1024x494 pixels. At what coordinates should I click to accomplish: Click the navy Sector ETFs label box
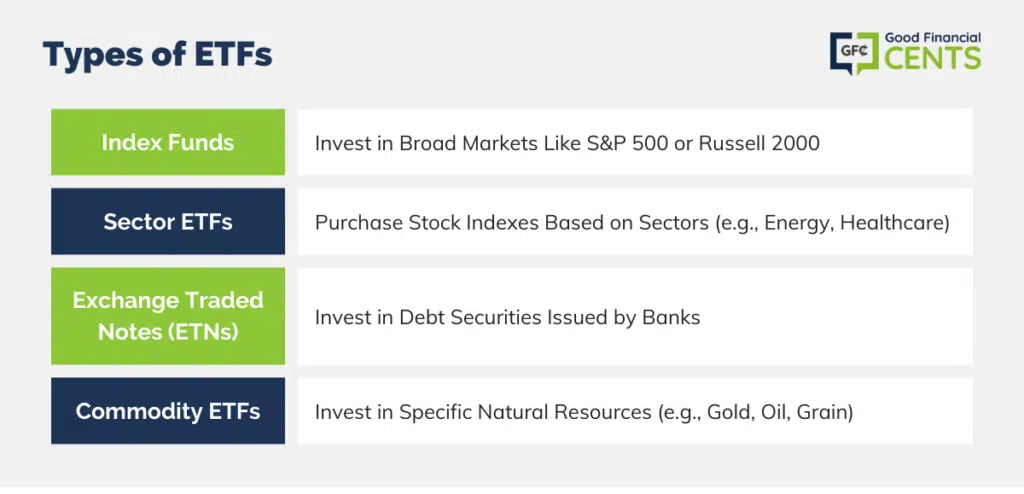(168, 222)
